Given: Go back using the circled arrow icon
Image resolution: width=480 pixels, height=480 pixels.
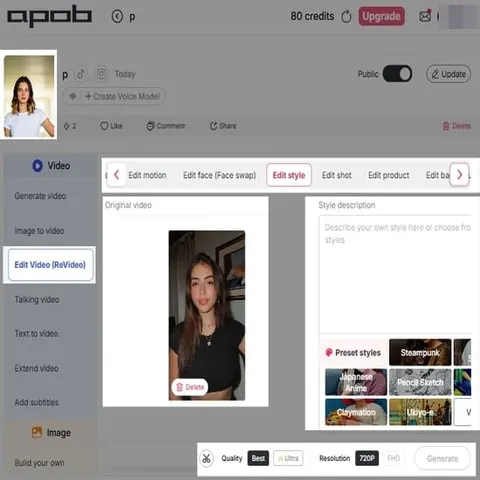Looking at the screenshot, I should click(x=117, y=16).
